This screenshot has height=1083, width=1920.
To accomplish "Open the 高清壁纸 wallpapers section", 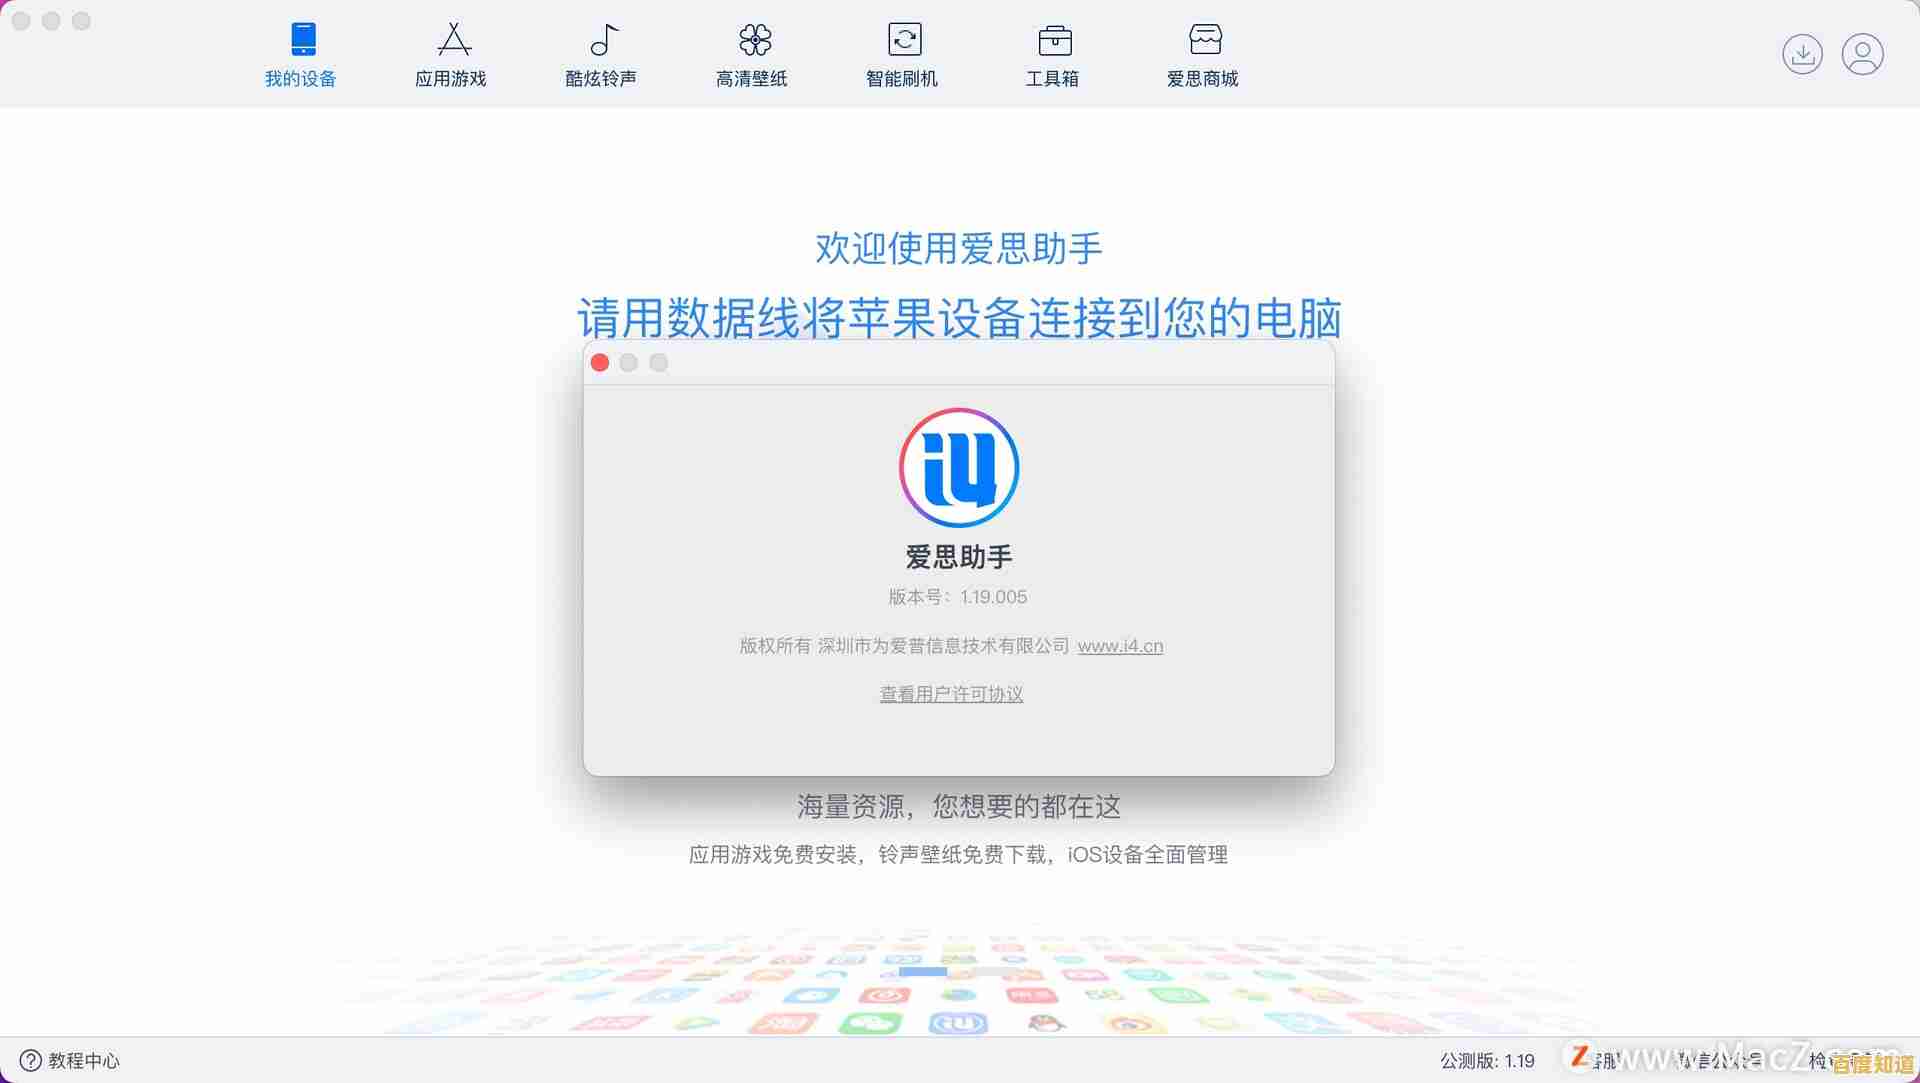I will pyautogui.click(x=752, y=55).
